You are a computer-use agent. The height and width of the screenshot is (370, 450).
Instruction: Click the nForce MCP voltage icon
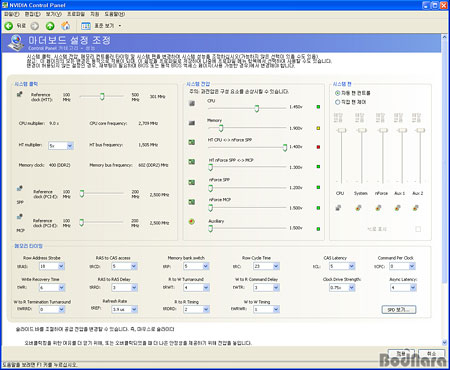192,202
